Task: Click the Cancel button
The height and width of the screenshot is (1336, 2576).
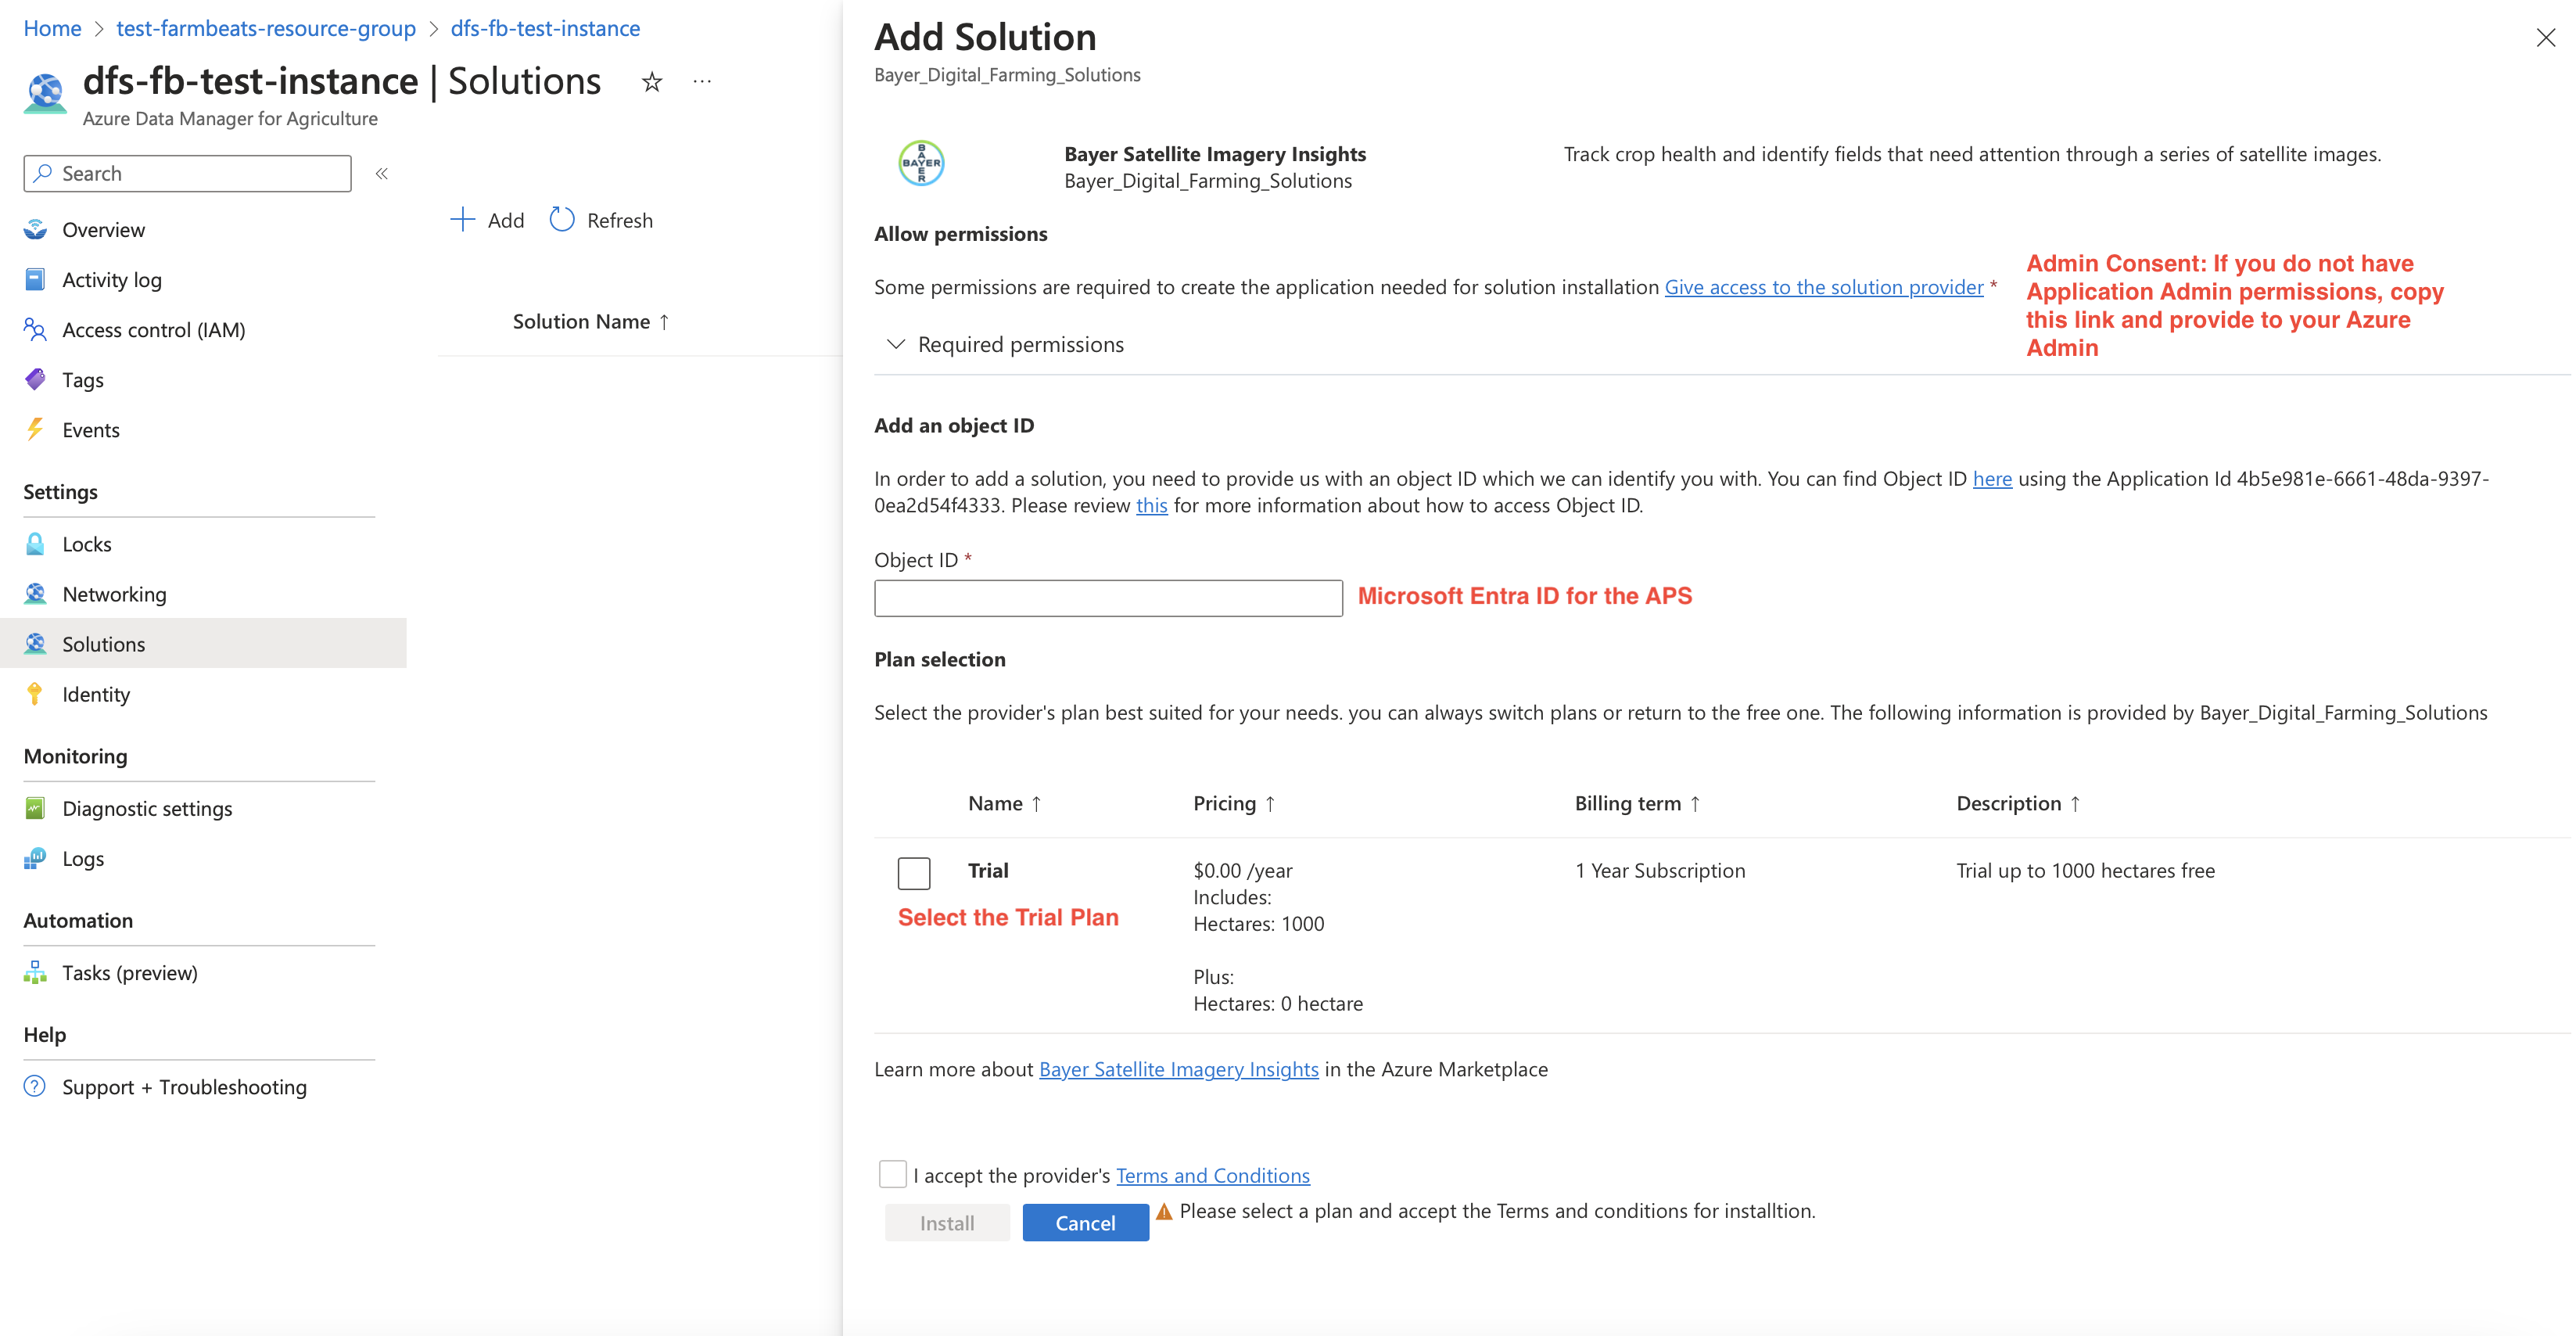Action: (1085, 1223)
